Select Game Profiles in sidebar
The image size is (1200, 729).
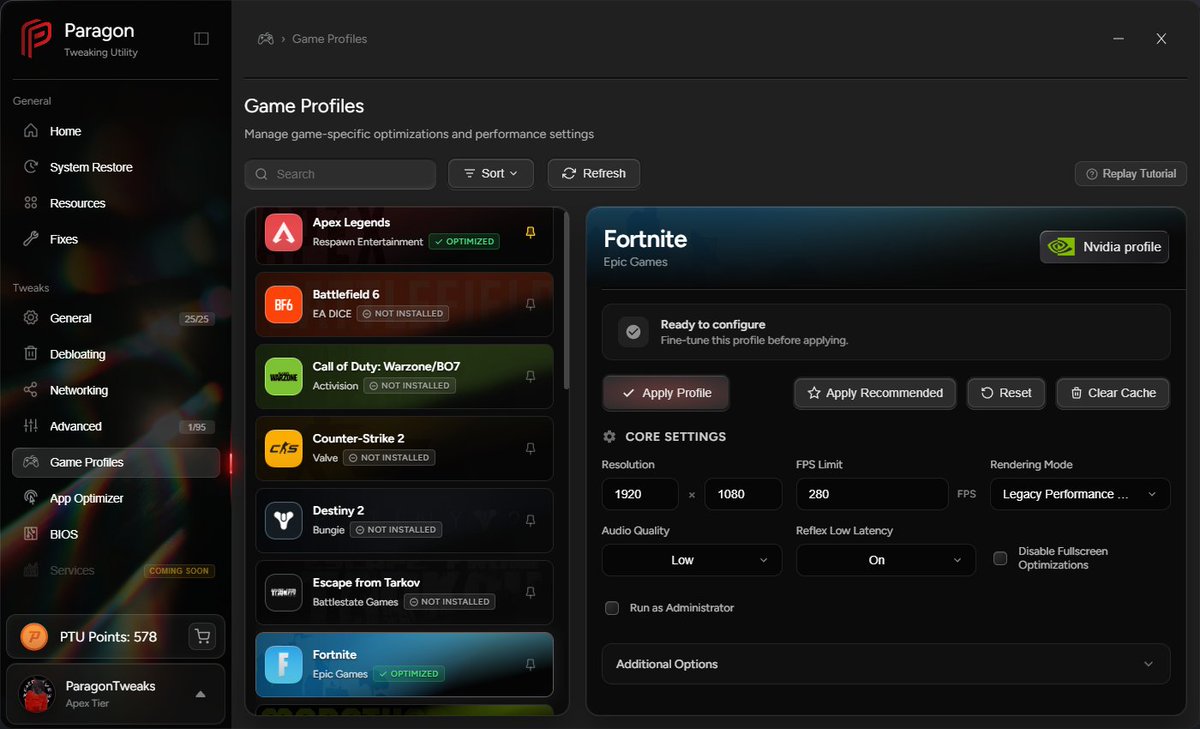point(116,462)
